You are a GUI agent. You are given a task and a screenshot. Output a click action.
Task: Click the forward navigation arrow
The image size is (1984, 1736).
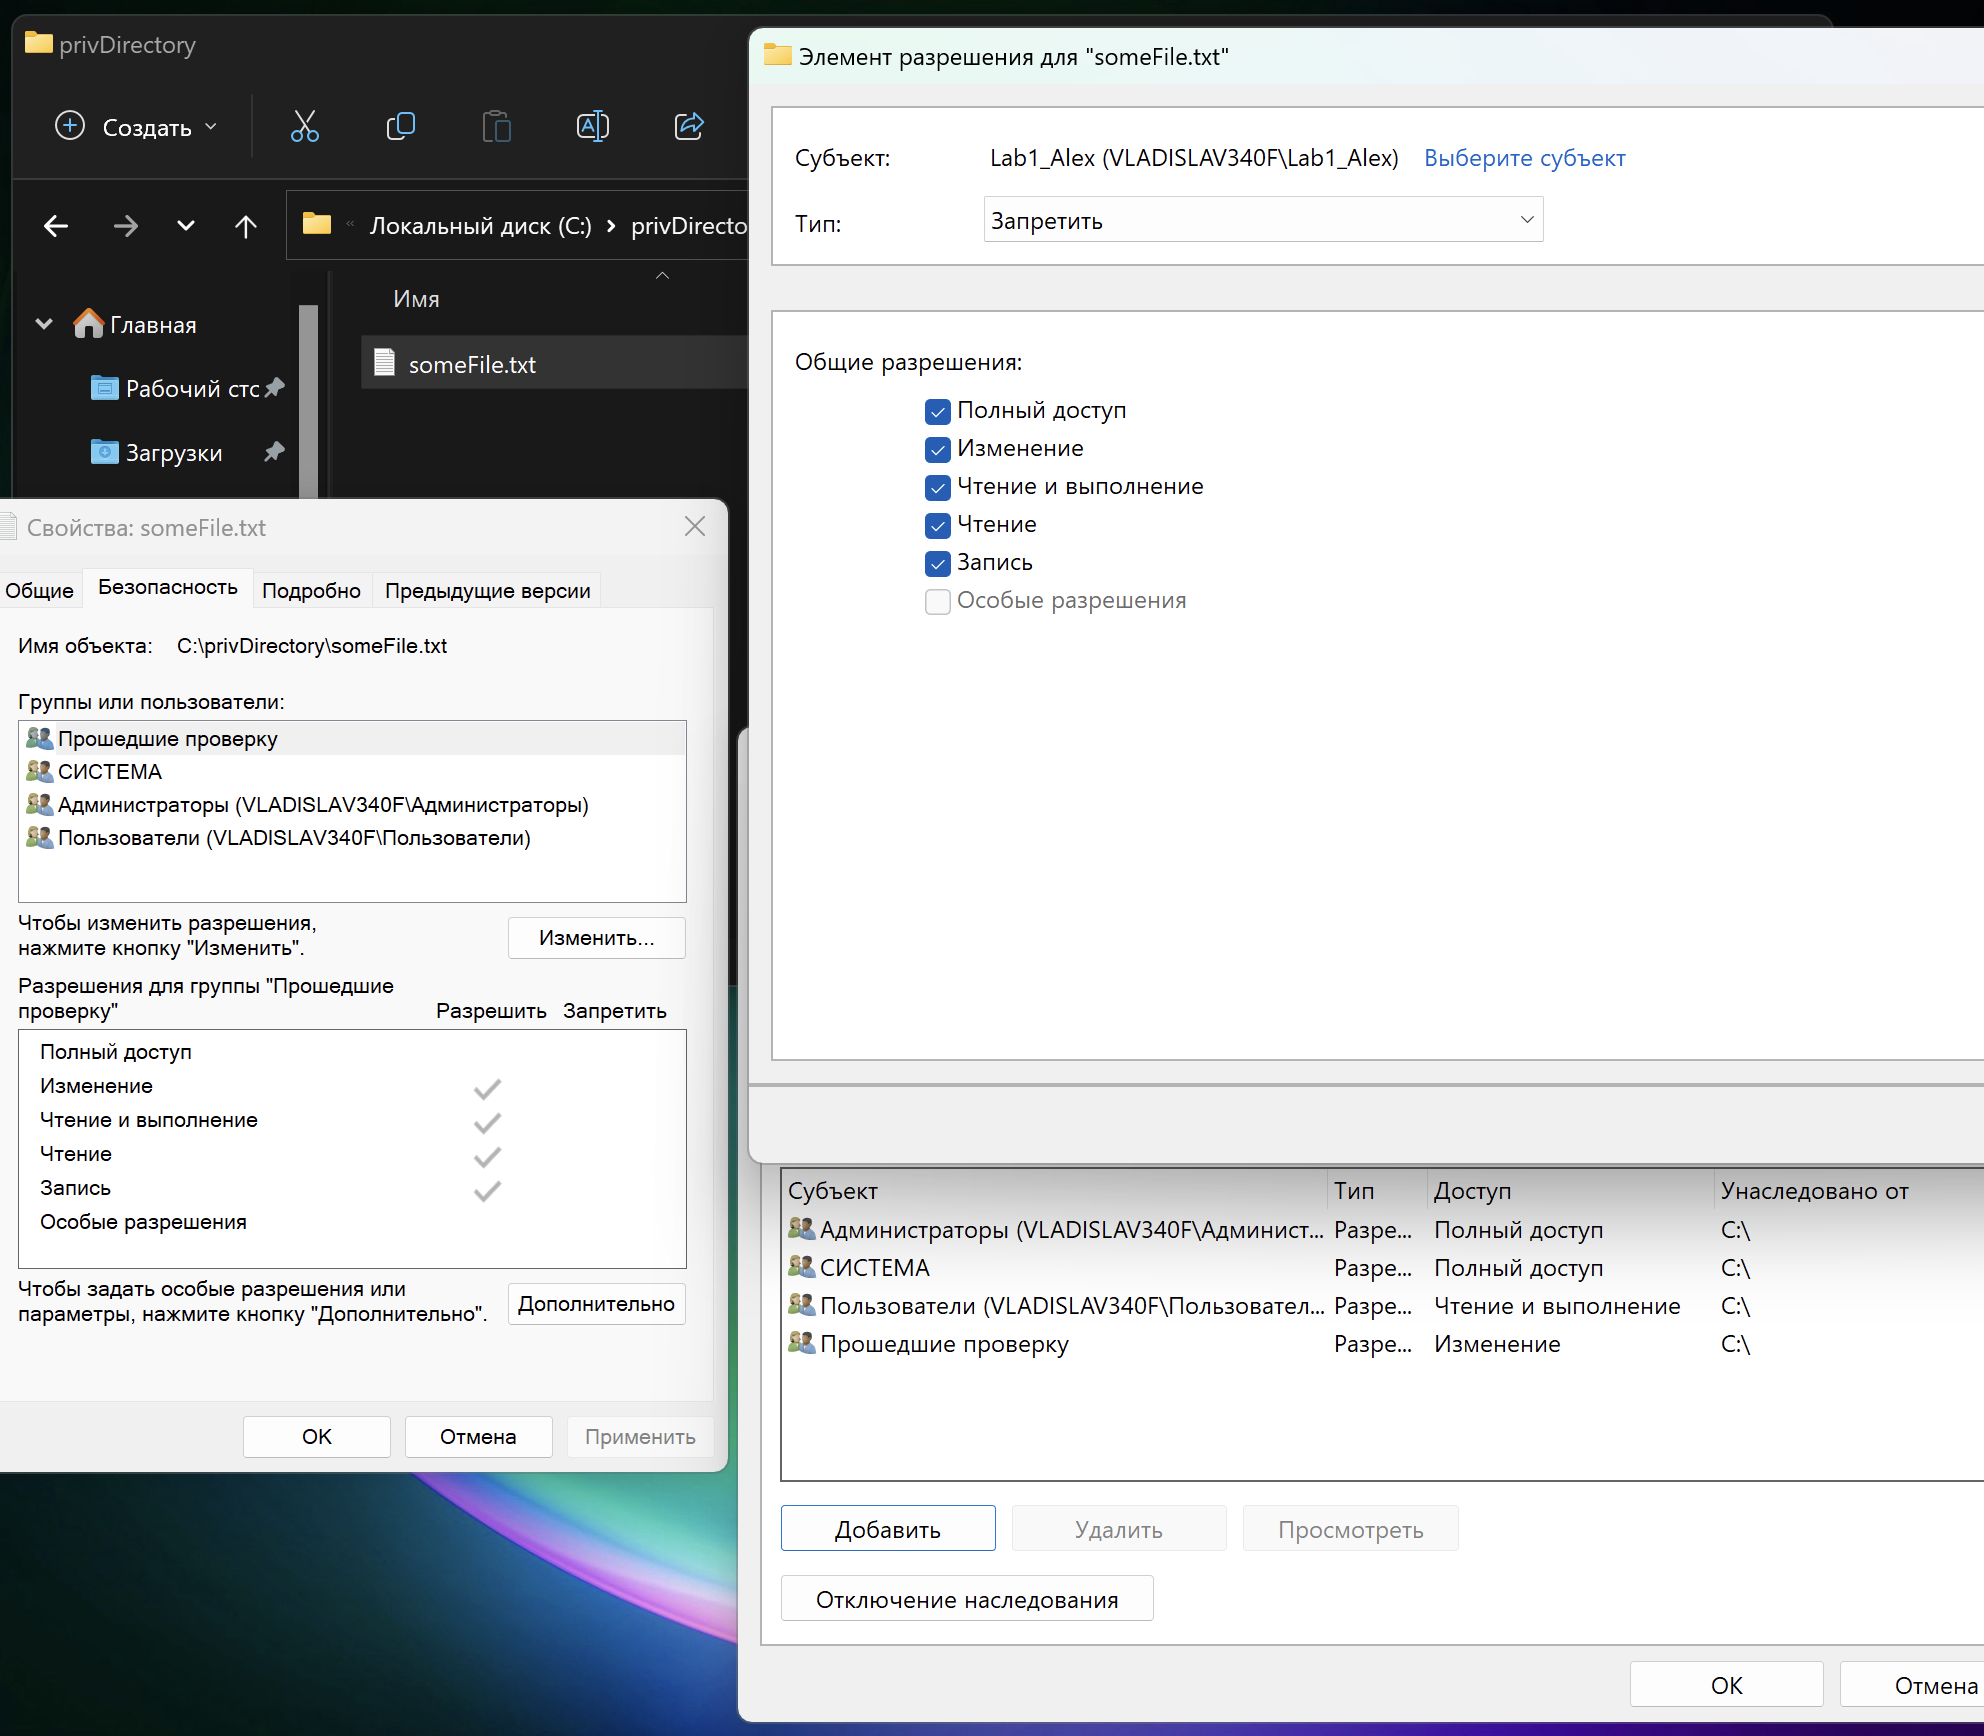(x=126, y=226)
